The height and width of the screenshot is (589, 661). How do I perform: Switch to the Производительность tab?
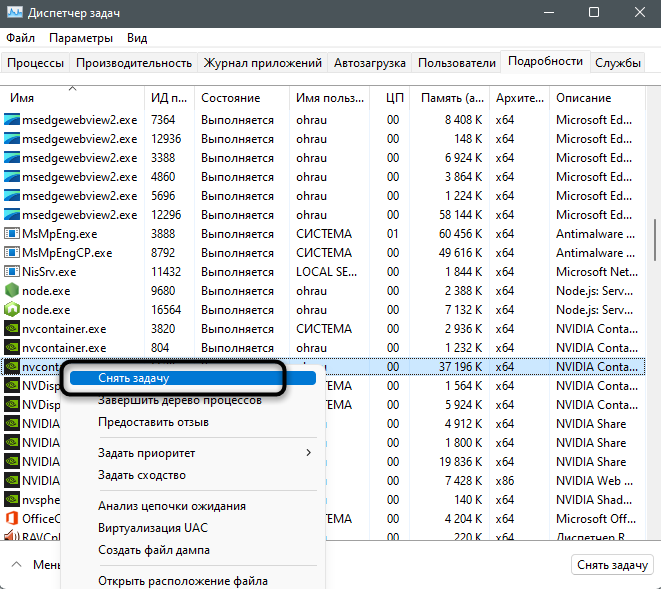coord(134,63)
